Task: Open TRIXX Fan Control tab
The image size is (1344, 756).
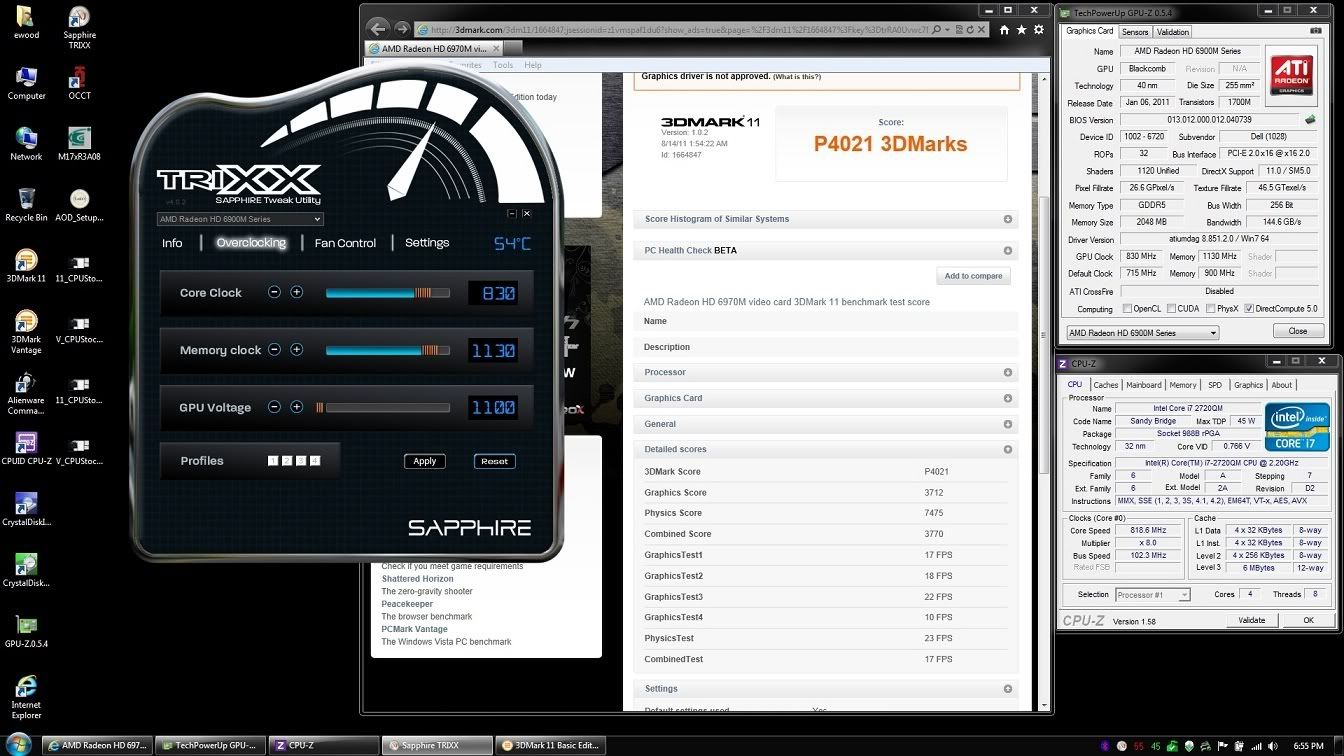Action: pyautogui.click(x=345, y=243)
